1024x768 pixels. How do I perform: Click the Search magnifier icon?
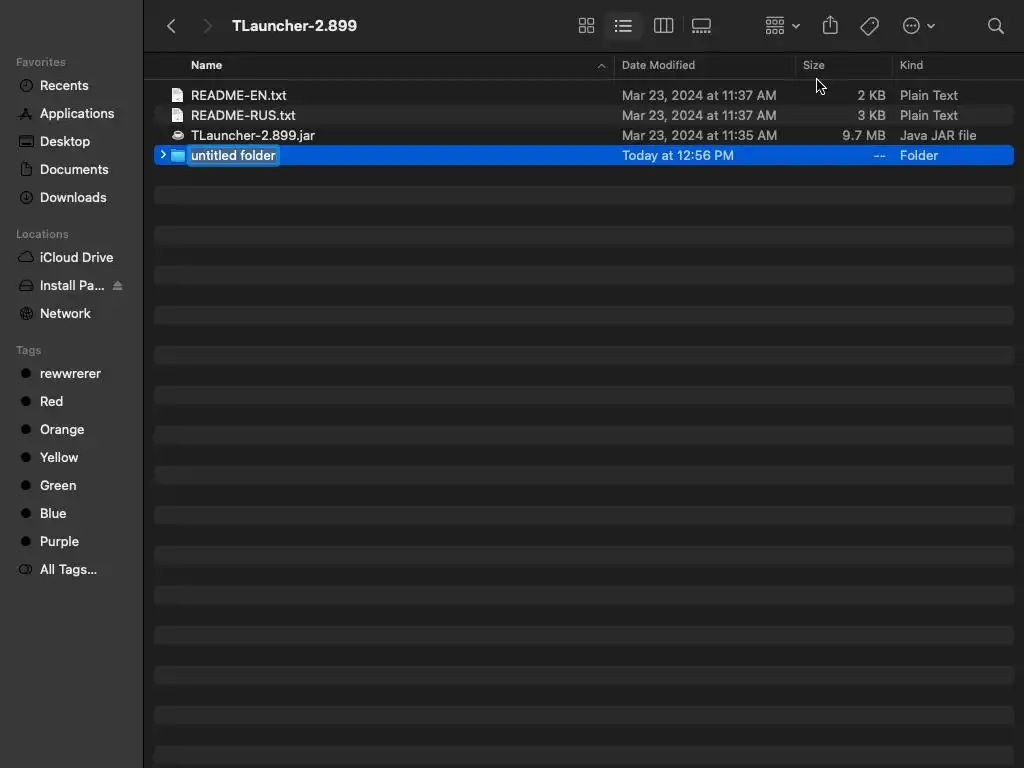pos(995,26)
